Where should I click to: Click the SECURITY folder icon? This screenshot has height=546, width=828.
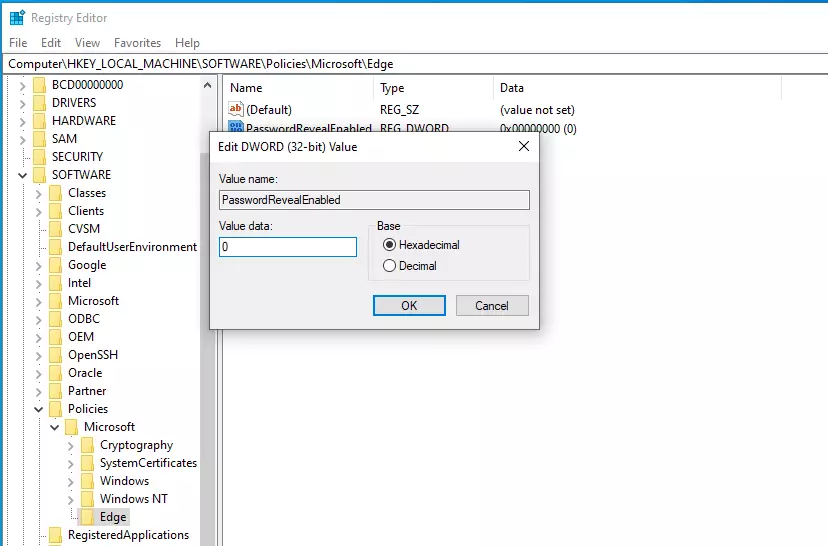[40, 156]
